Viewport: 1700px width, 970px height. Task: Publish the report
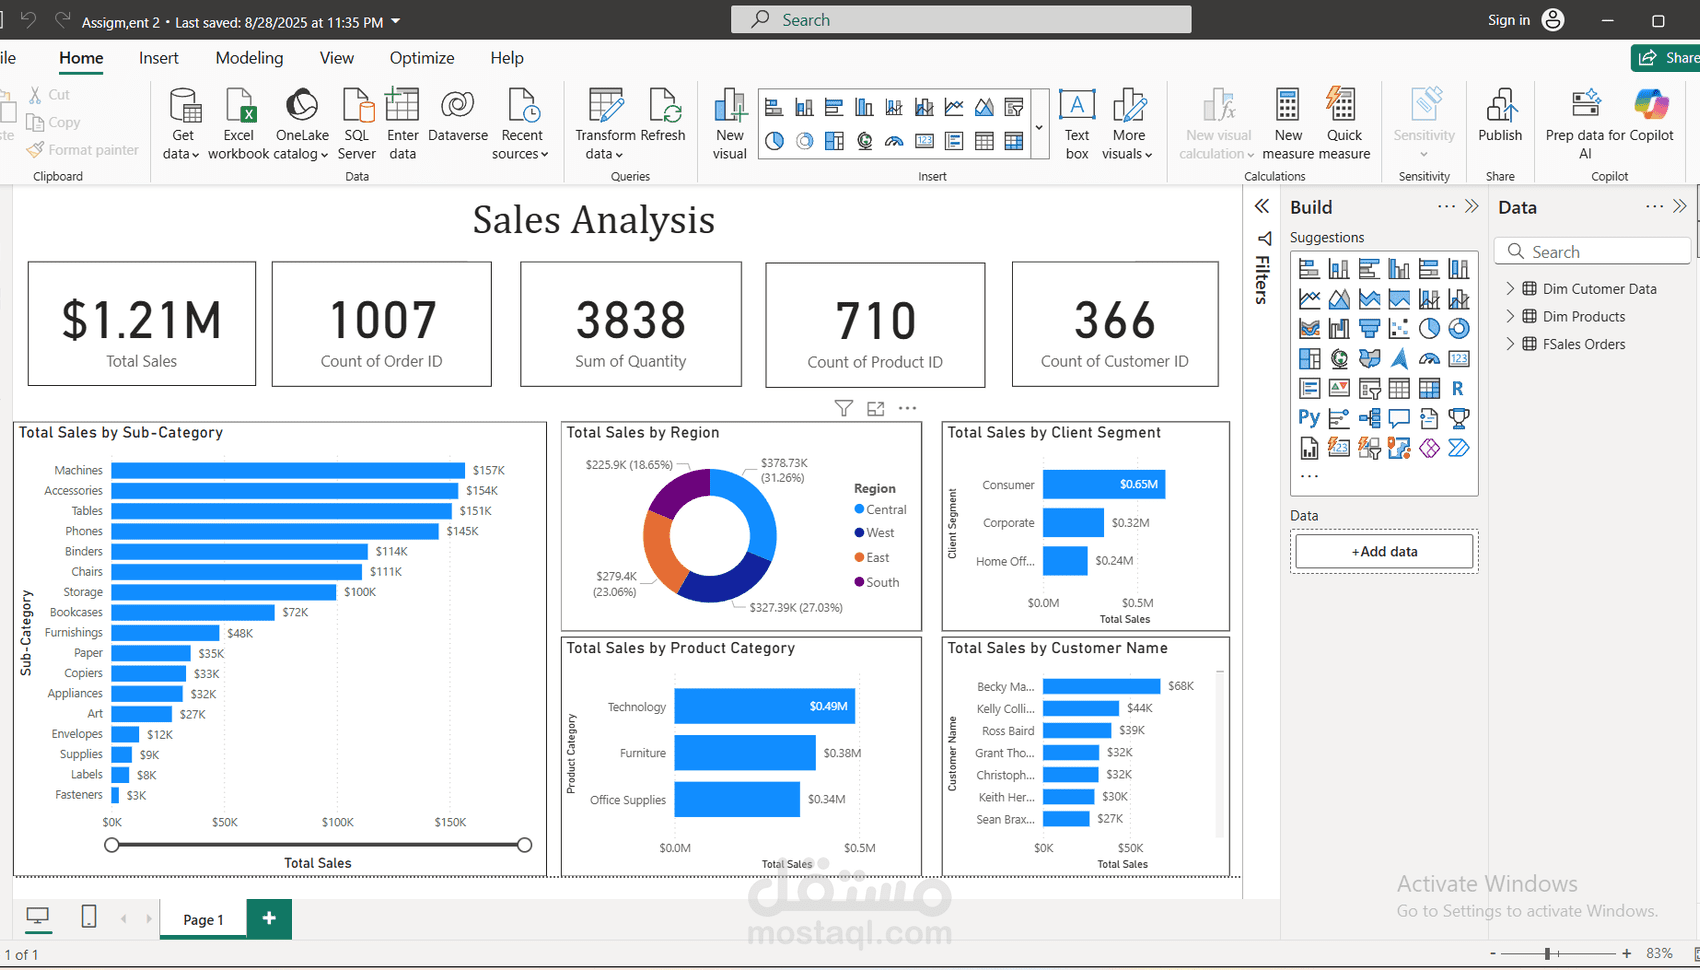(1500, 116)
